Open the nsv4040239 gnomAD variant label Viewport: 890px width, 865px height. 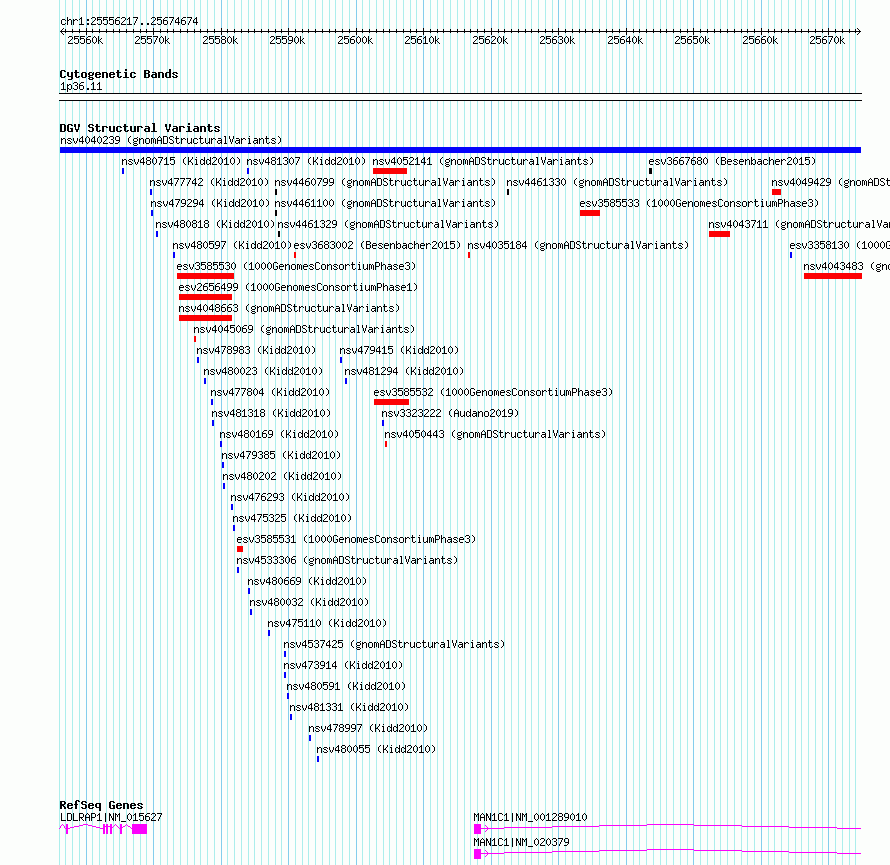(x=171, y=140)
